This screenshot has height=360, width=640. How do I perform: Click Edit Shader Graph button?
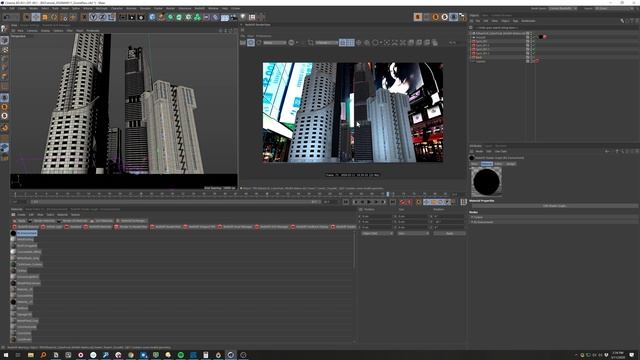(x=554, y=206)
